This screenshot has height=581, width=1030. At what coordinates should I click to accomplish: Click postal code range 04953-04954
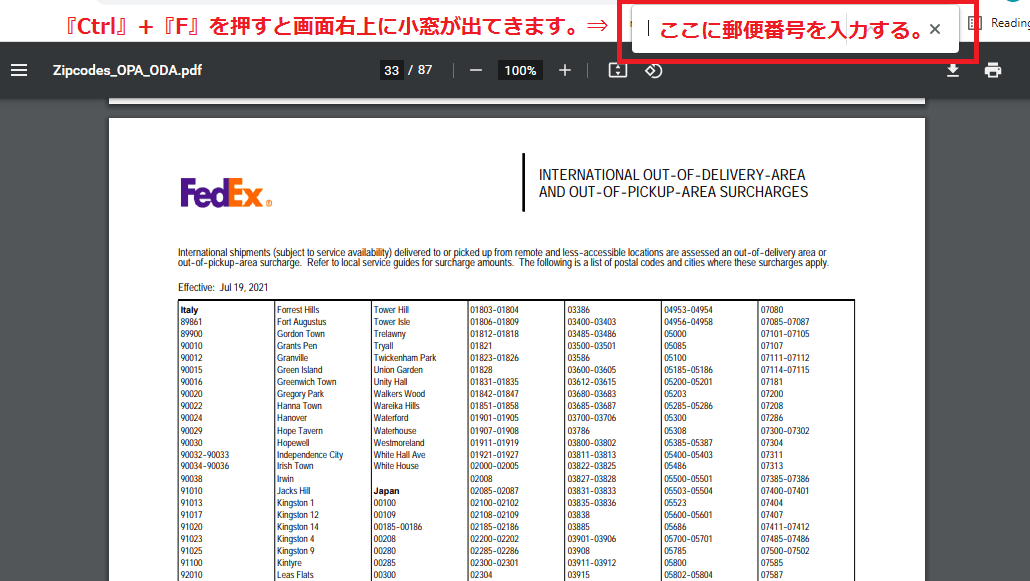point(688,310)
